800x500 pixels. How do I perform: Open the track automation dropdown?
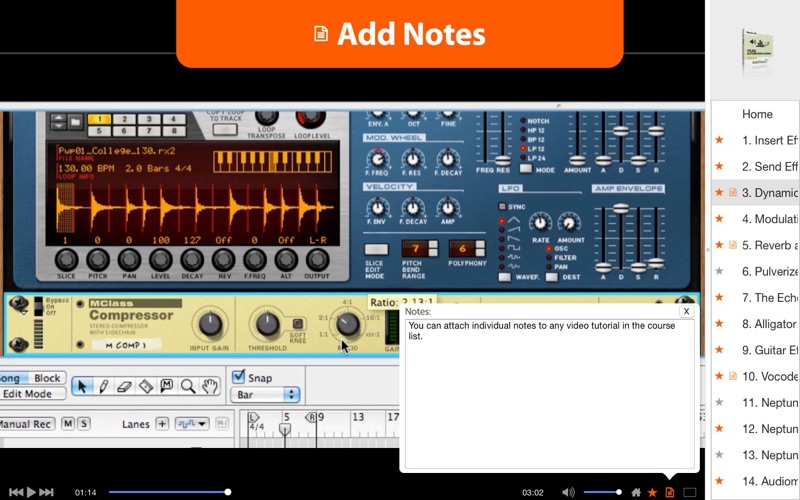192,423
